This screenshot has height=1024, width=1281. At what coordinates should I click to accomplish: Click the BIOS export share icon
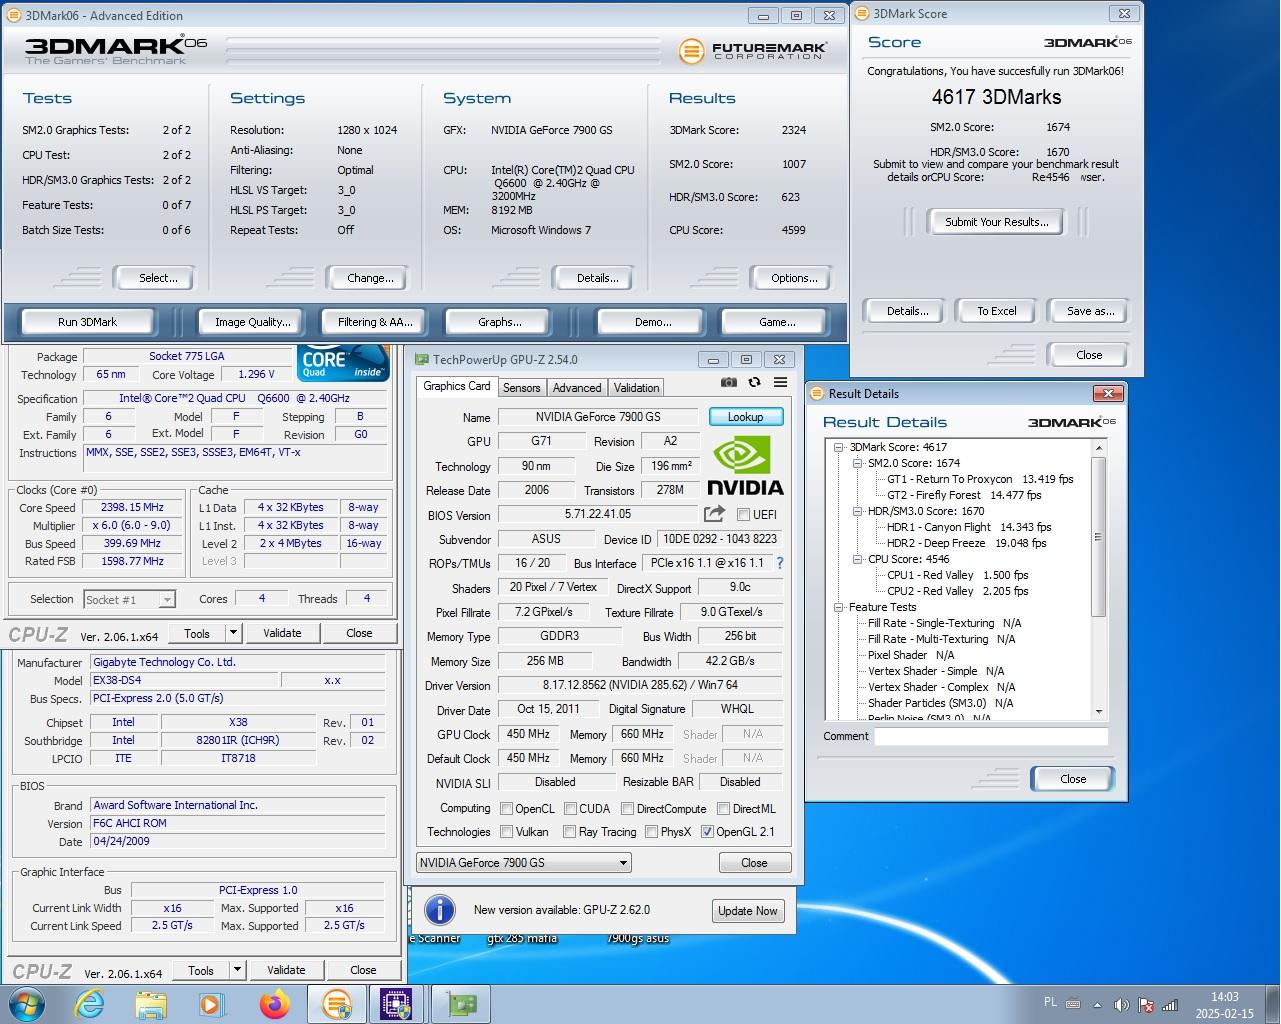click(x=714, y=514)
